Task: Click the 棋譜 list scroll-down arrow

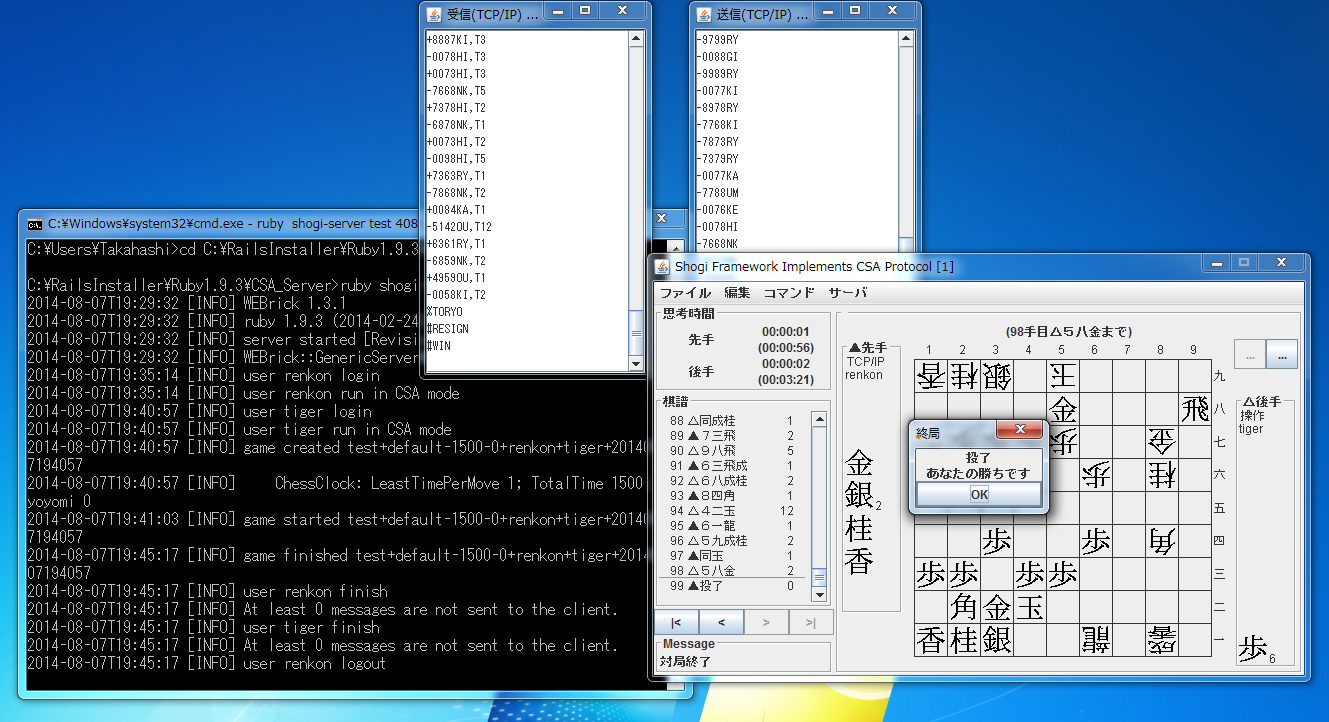Action: pos(820,594)
